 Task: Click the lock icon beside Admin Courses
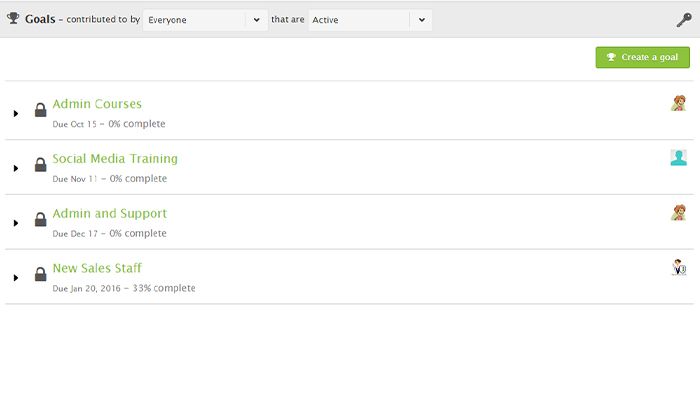(41, 110)
